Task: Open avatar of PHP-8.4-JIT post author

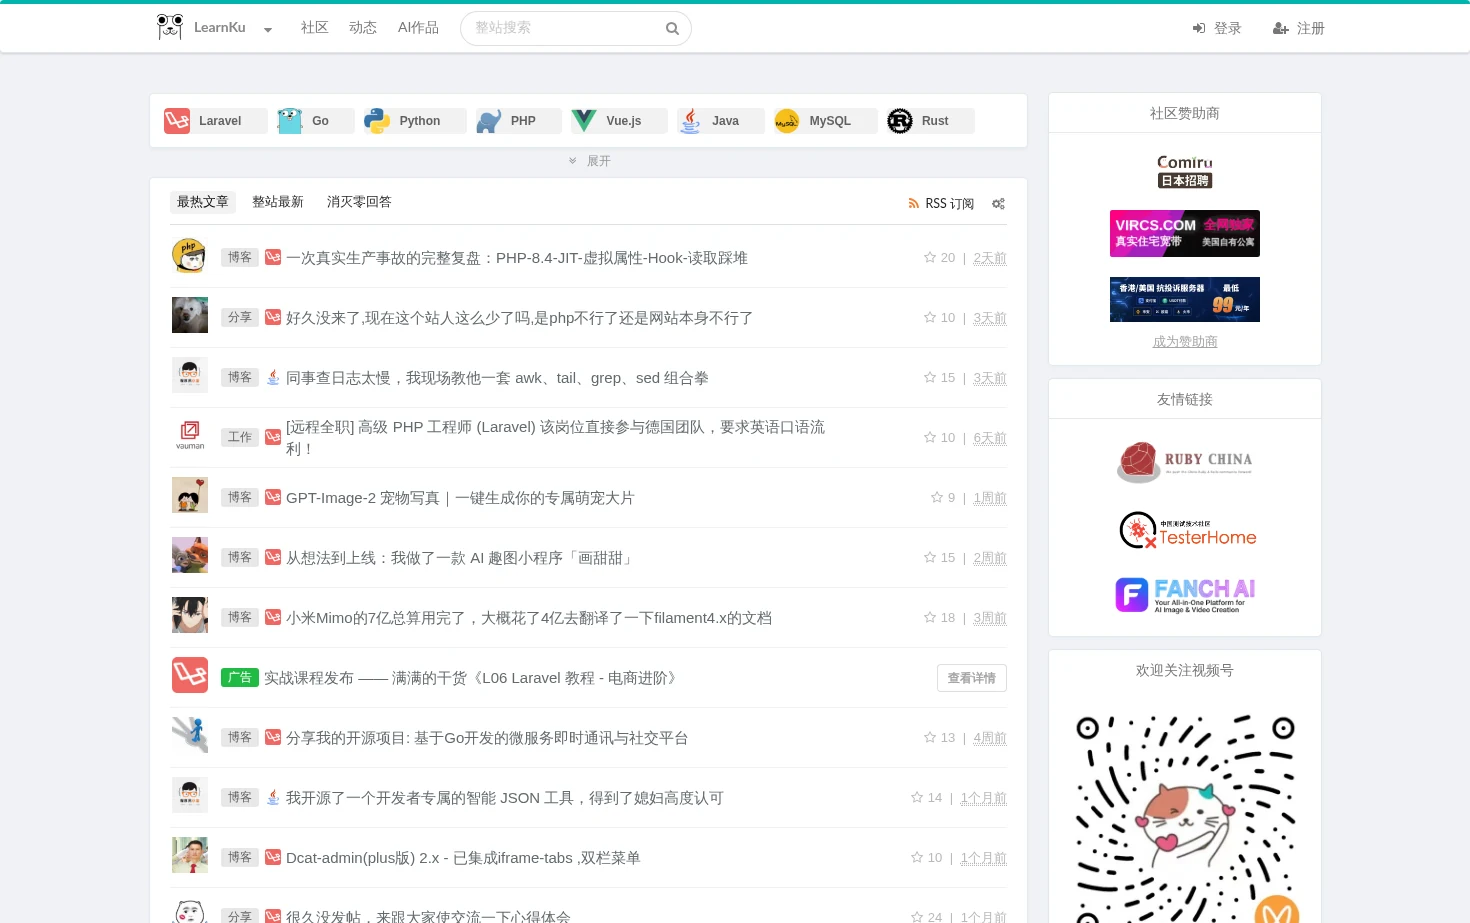Action: (189, 256)
